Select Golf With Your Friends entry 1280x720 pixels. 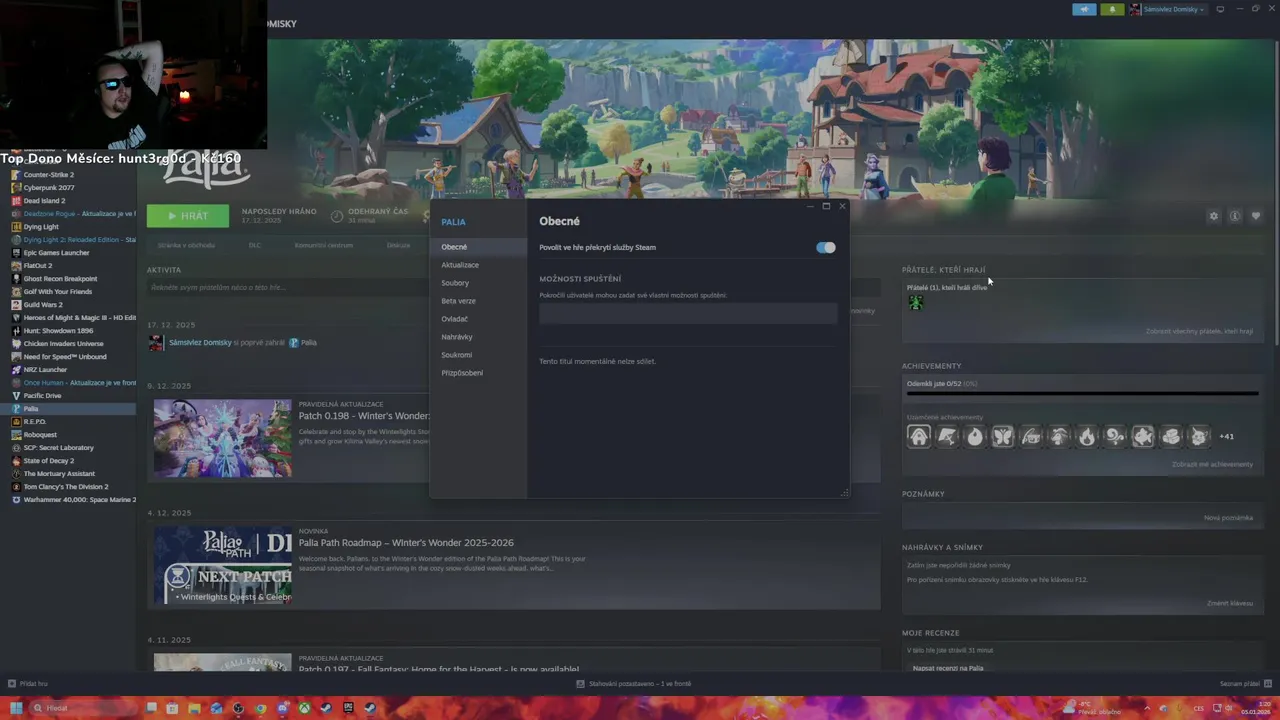pos(68,292)
